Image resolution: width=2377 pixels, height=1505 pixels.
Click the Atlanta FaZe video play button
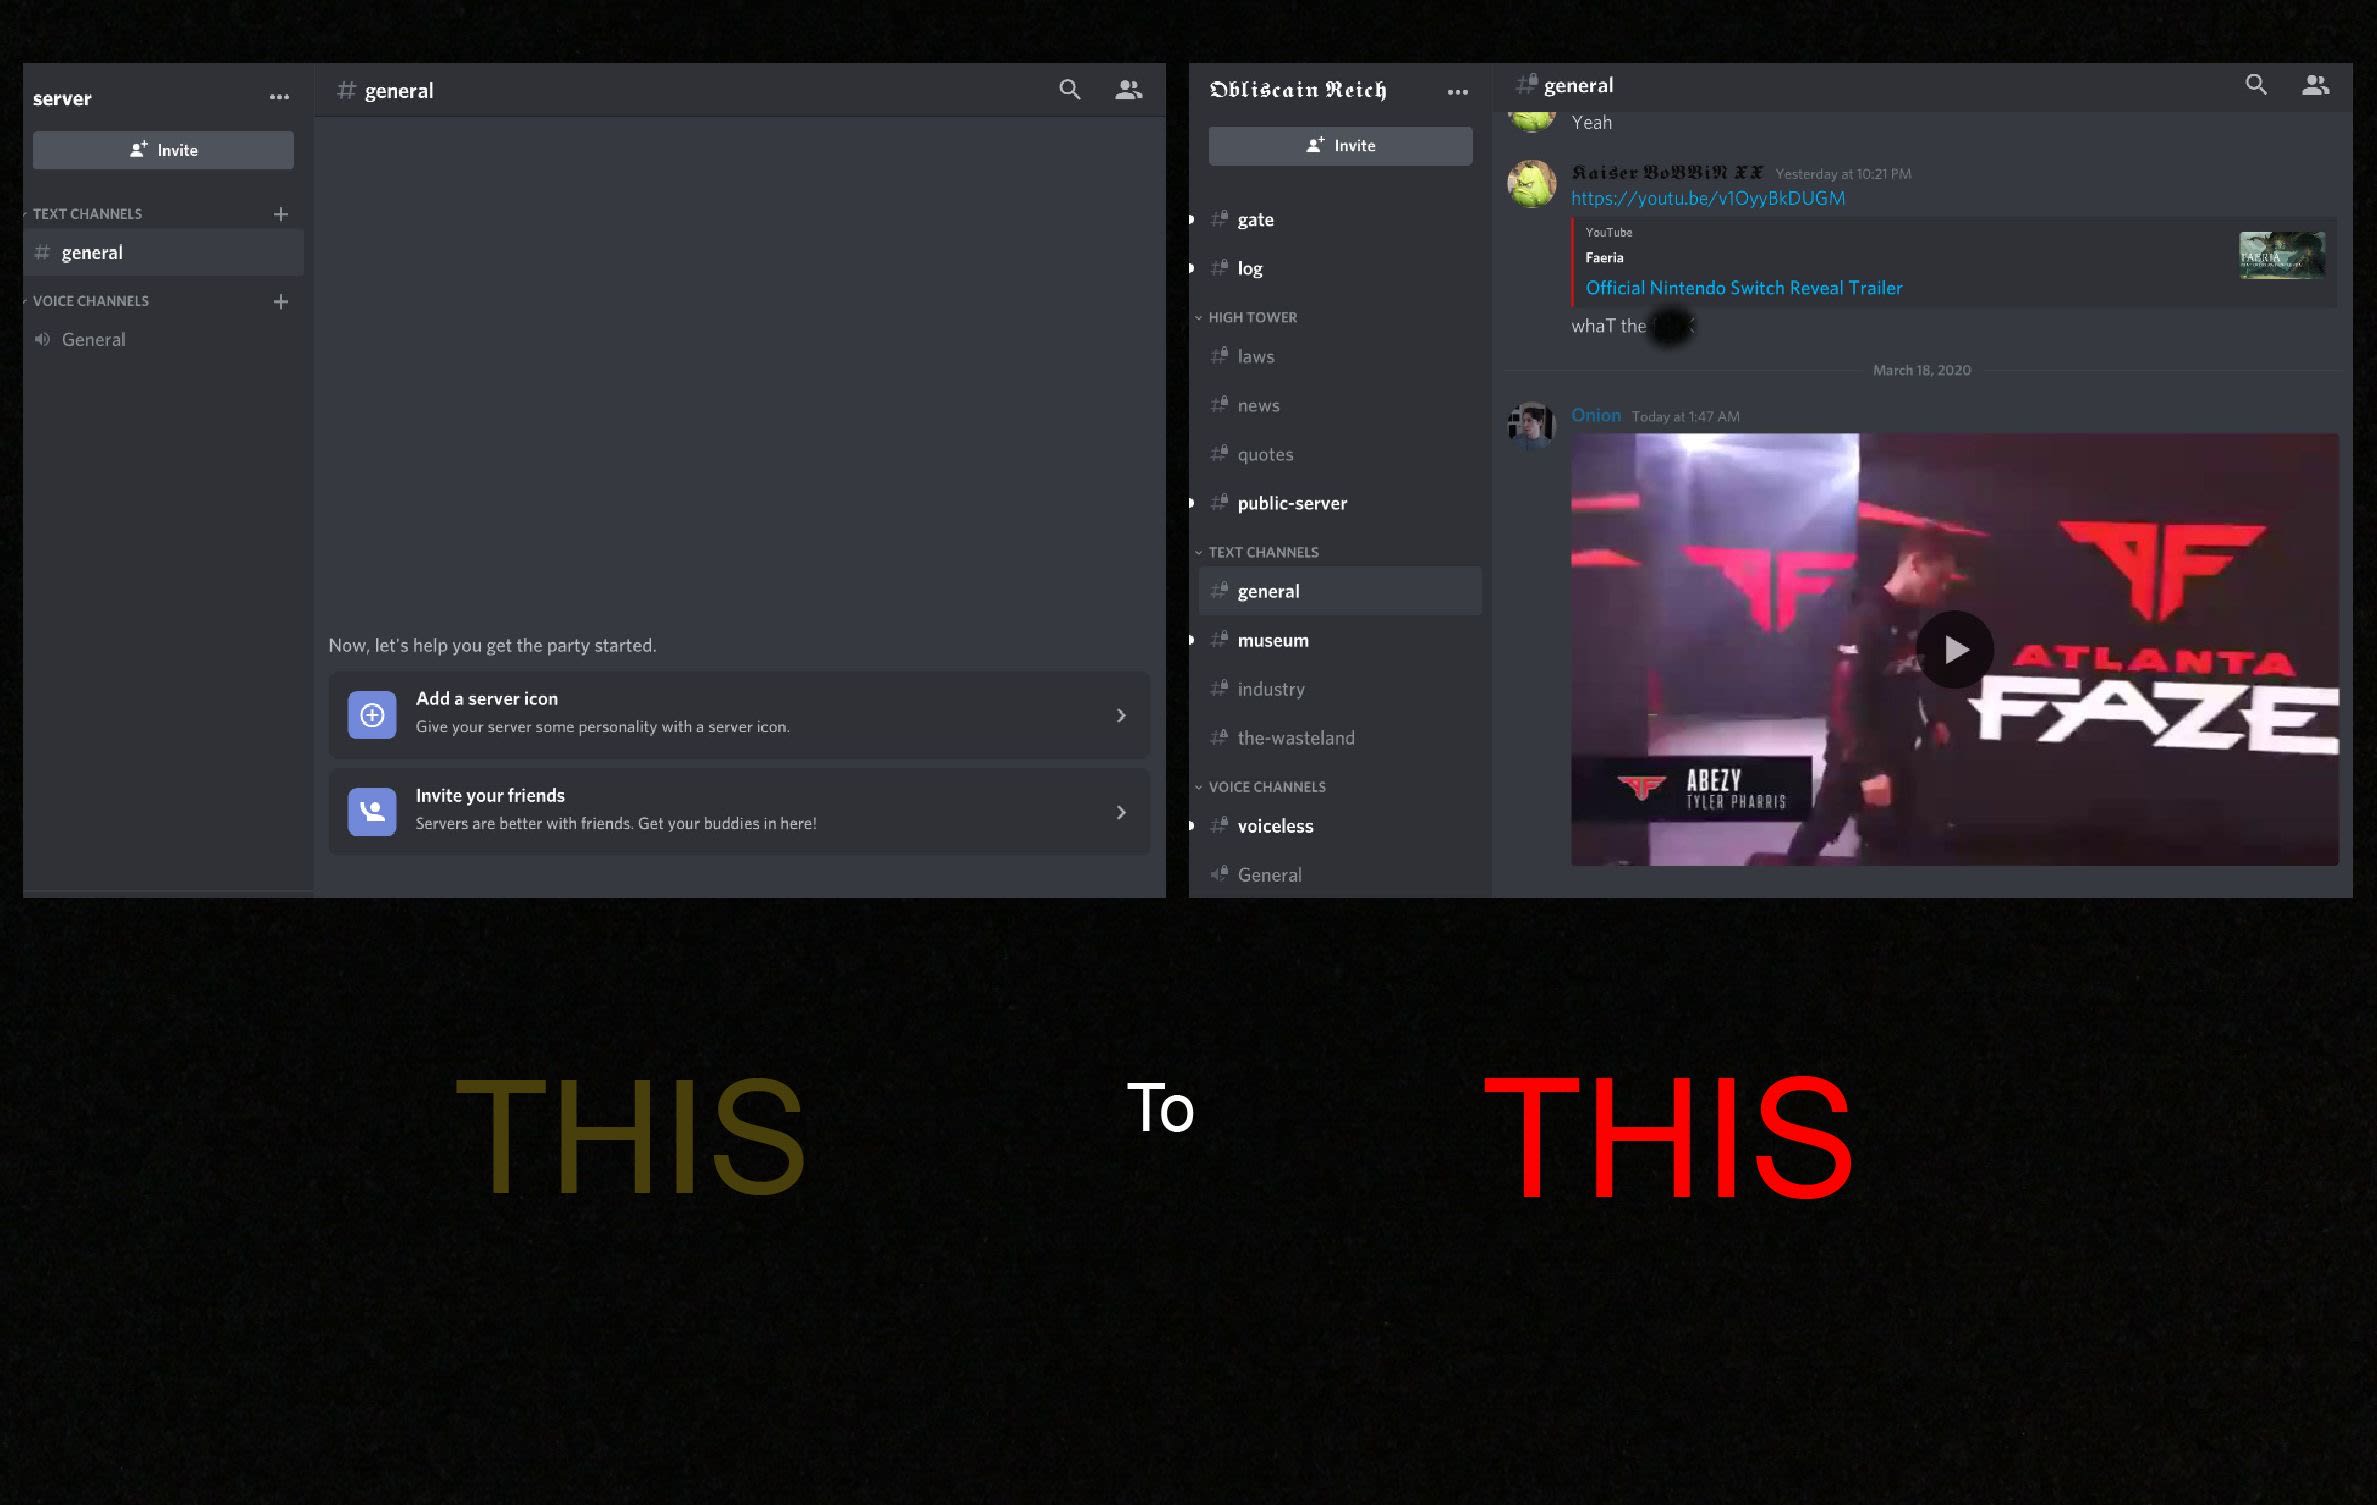pos(1954,648)
